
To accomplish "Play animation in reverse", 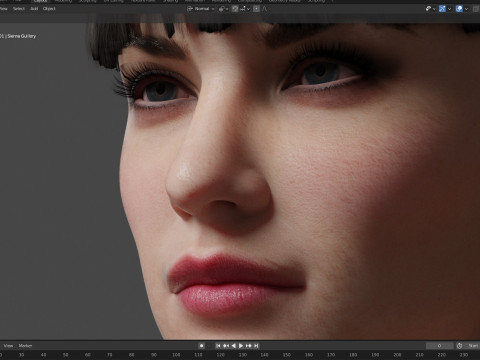I will click(234, 346).
